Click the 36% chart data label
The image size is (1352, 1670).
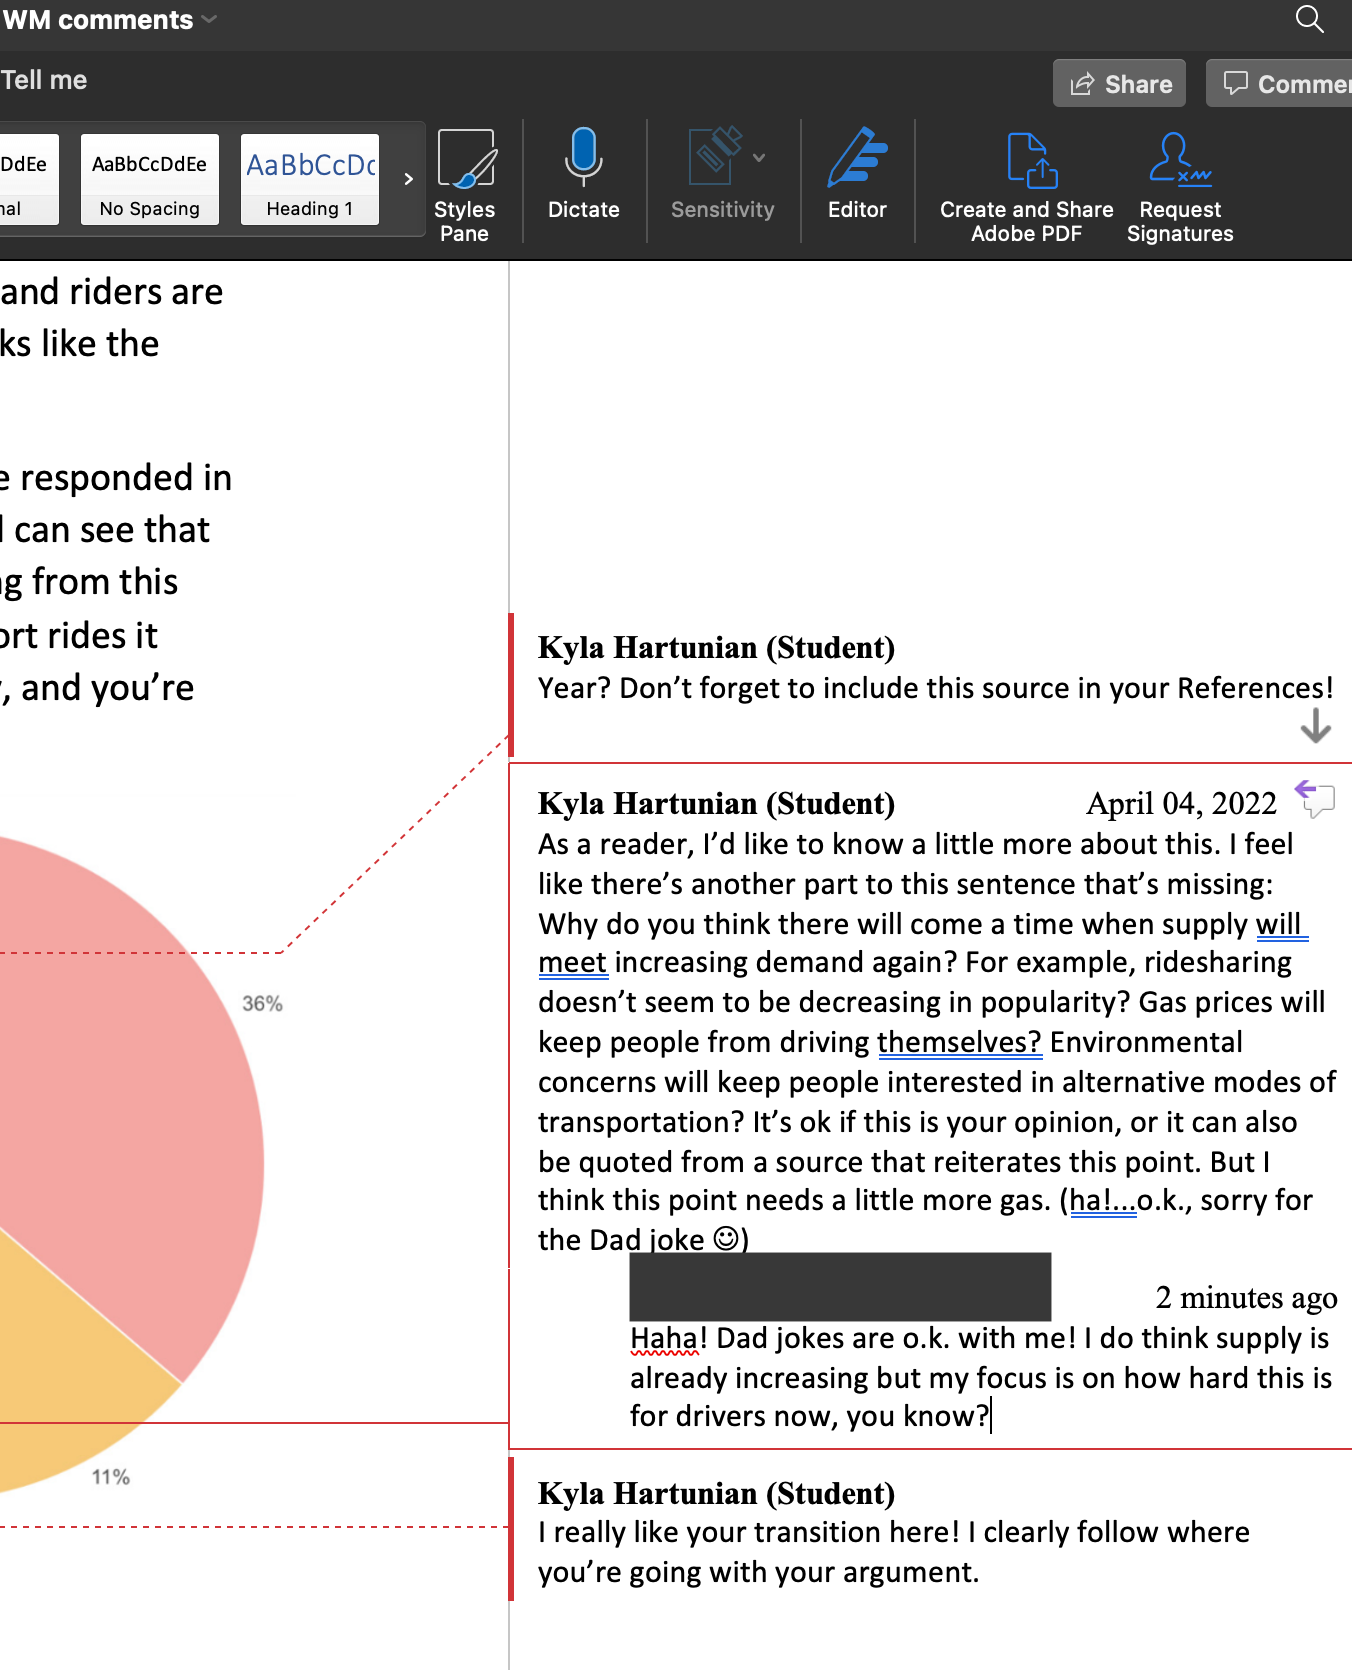click(263, 1003)
